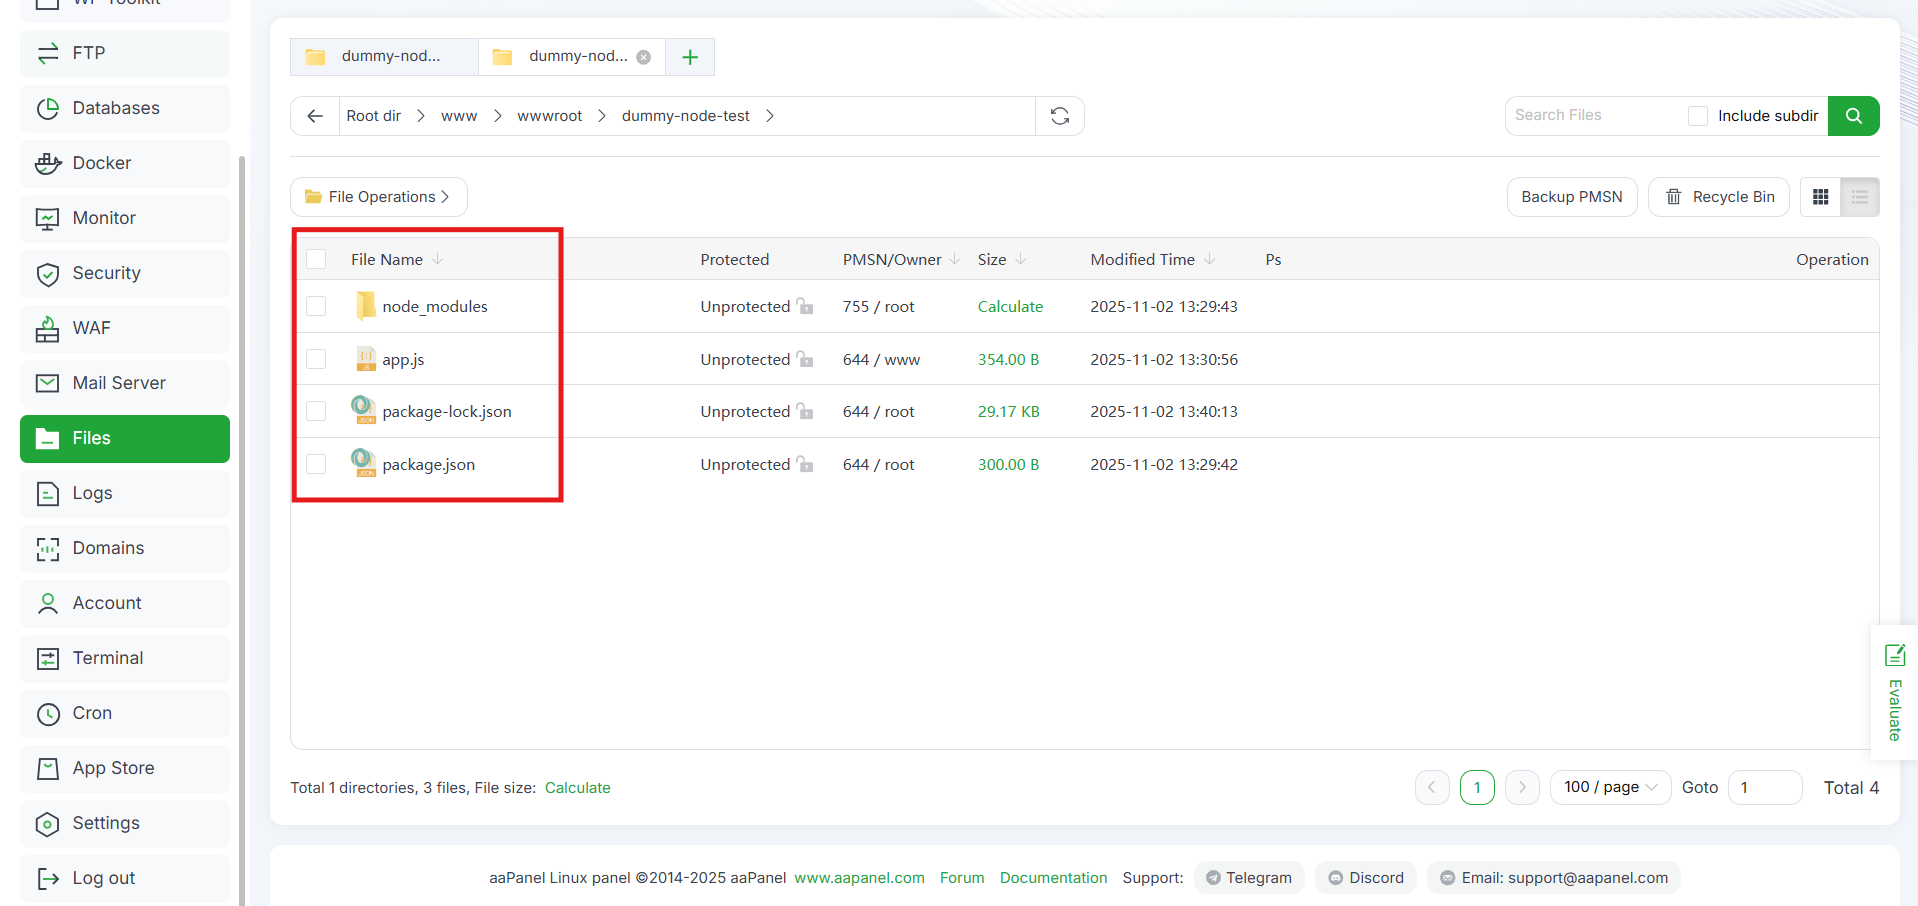Expand chevron after dummy-node-test breadcrumb
Image resolution: width=1918 pixels, height=906 pixels.
click(x=769, y=116)
